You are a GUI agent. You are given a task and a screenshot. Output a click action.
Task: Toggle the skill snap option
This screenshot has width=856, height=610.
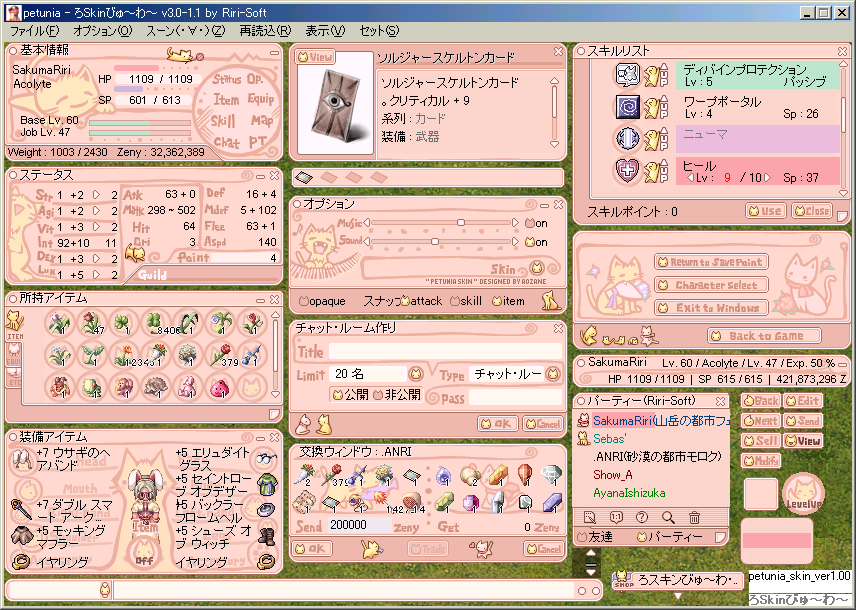click(x=454, y=301)
